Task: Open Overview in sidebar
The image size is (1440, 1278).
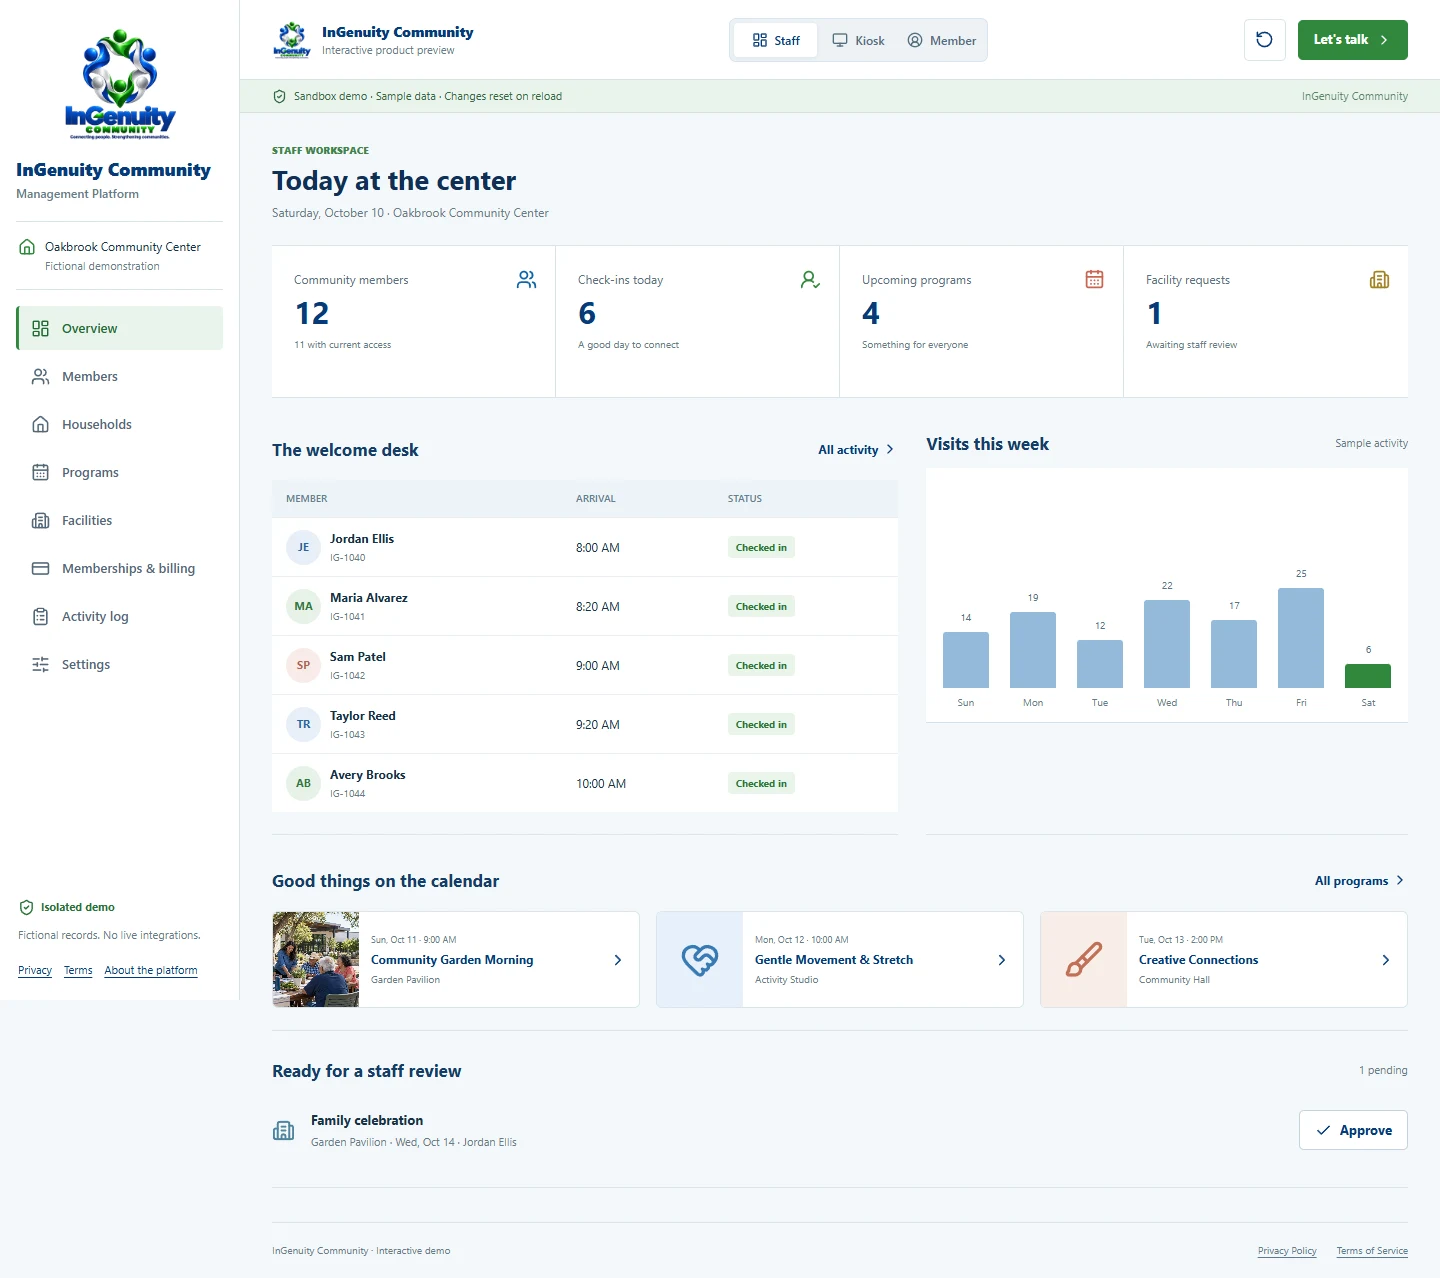Action: (119, 328)
